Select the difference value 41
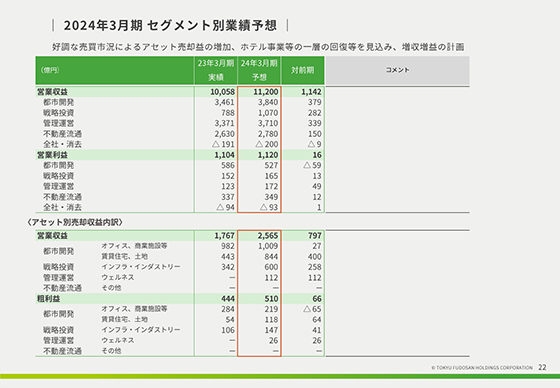Image resolution: width=560 pixels, height=388 pixels. pyautogui.click(x=317, y=330)
